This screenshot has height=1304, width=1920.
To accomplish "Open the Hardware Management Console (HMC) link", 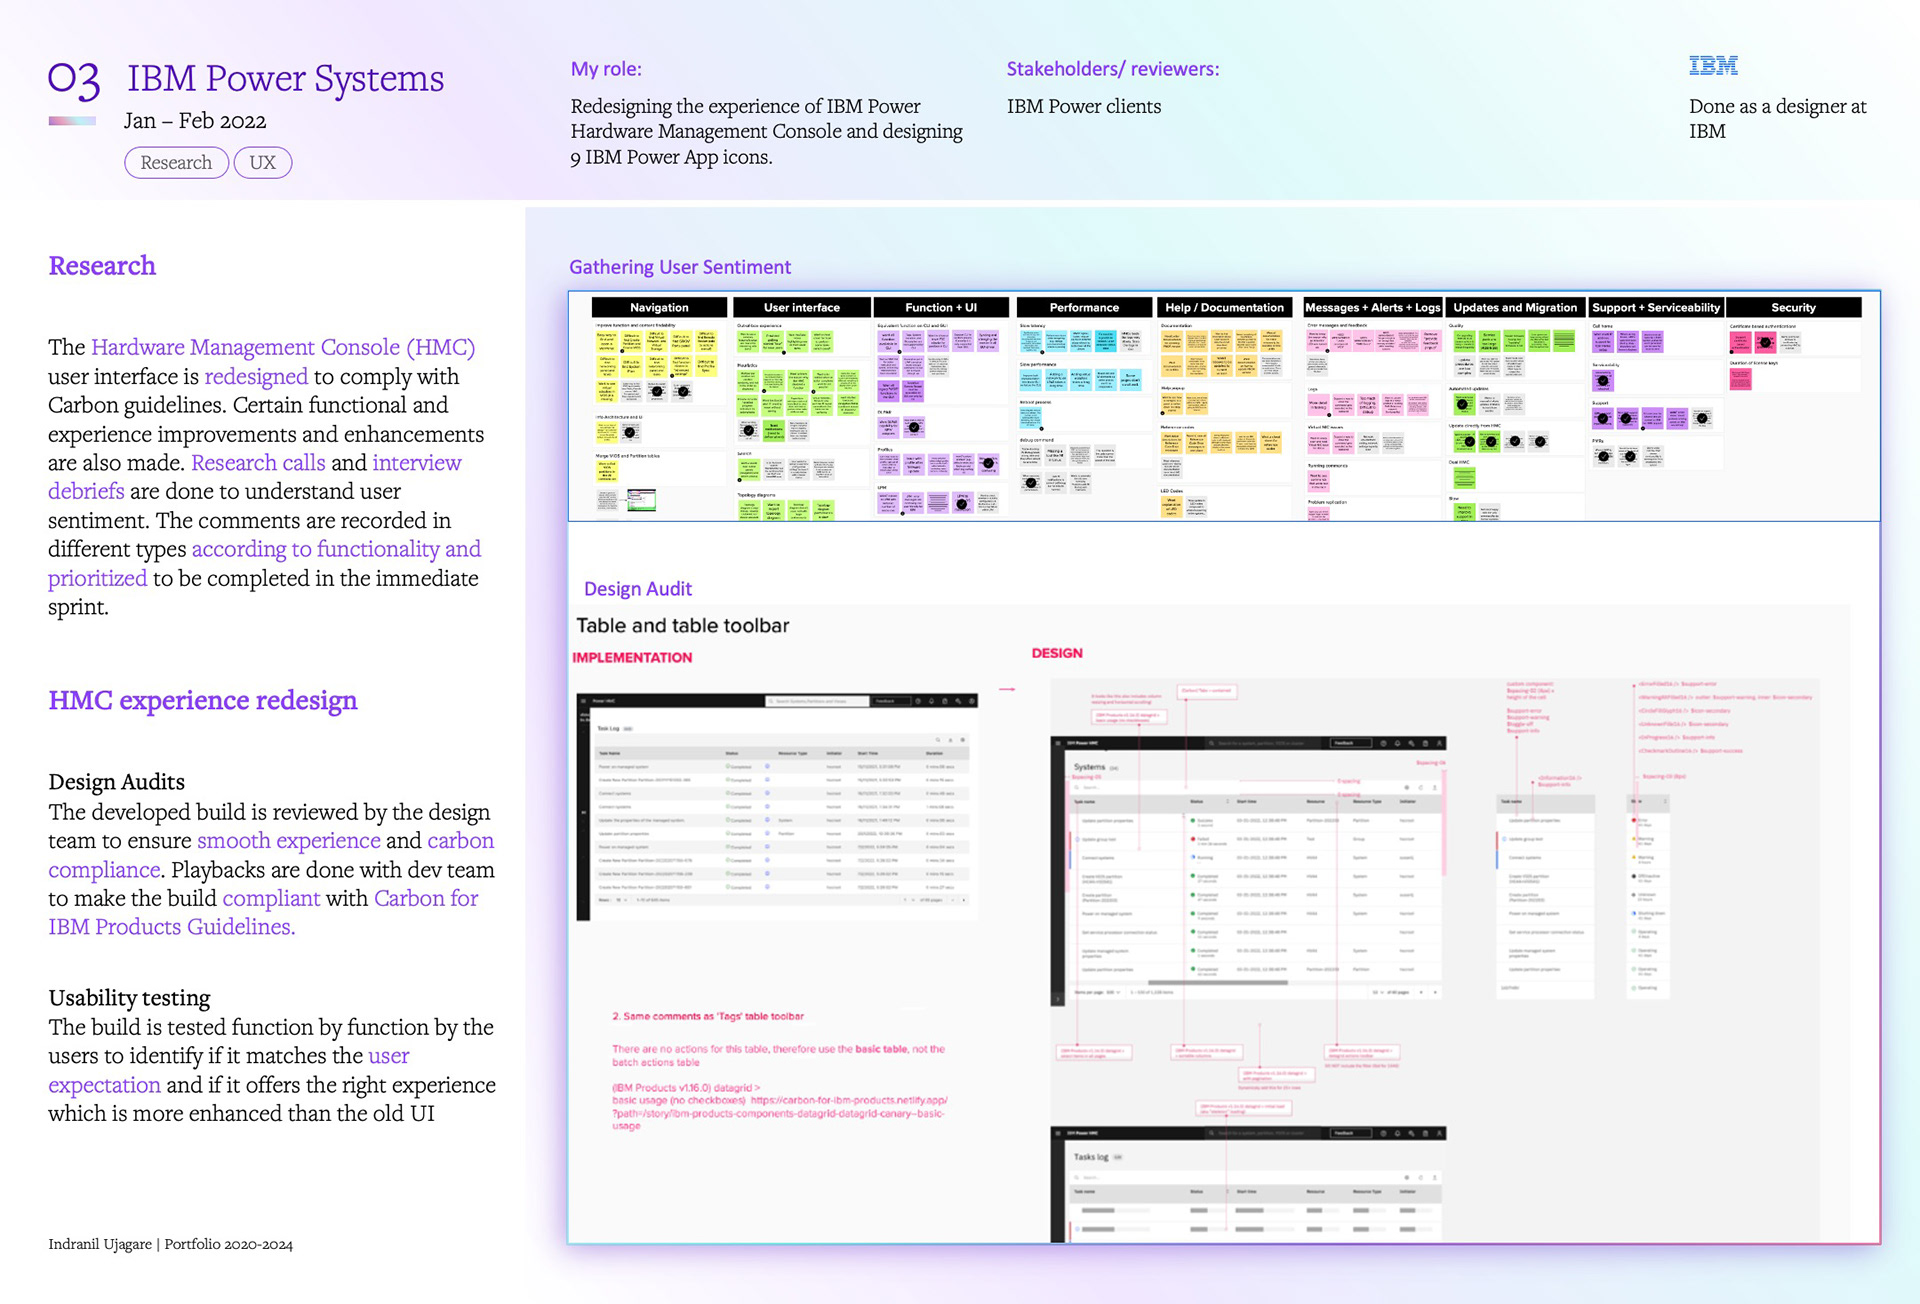I will tap(283, 347).
